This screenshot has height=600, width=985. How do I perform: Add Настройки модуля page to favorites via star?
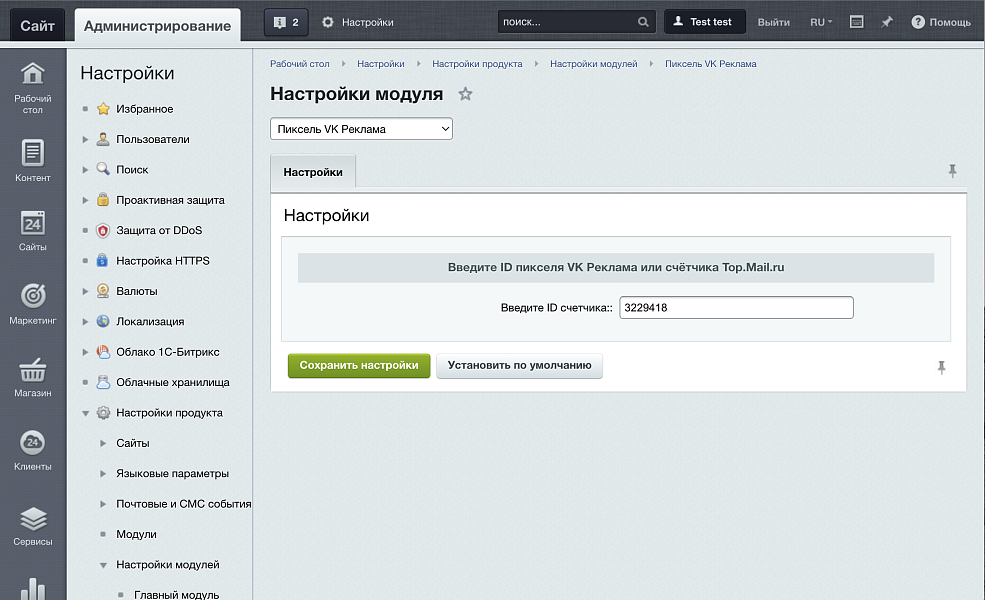(465, 93)
